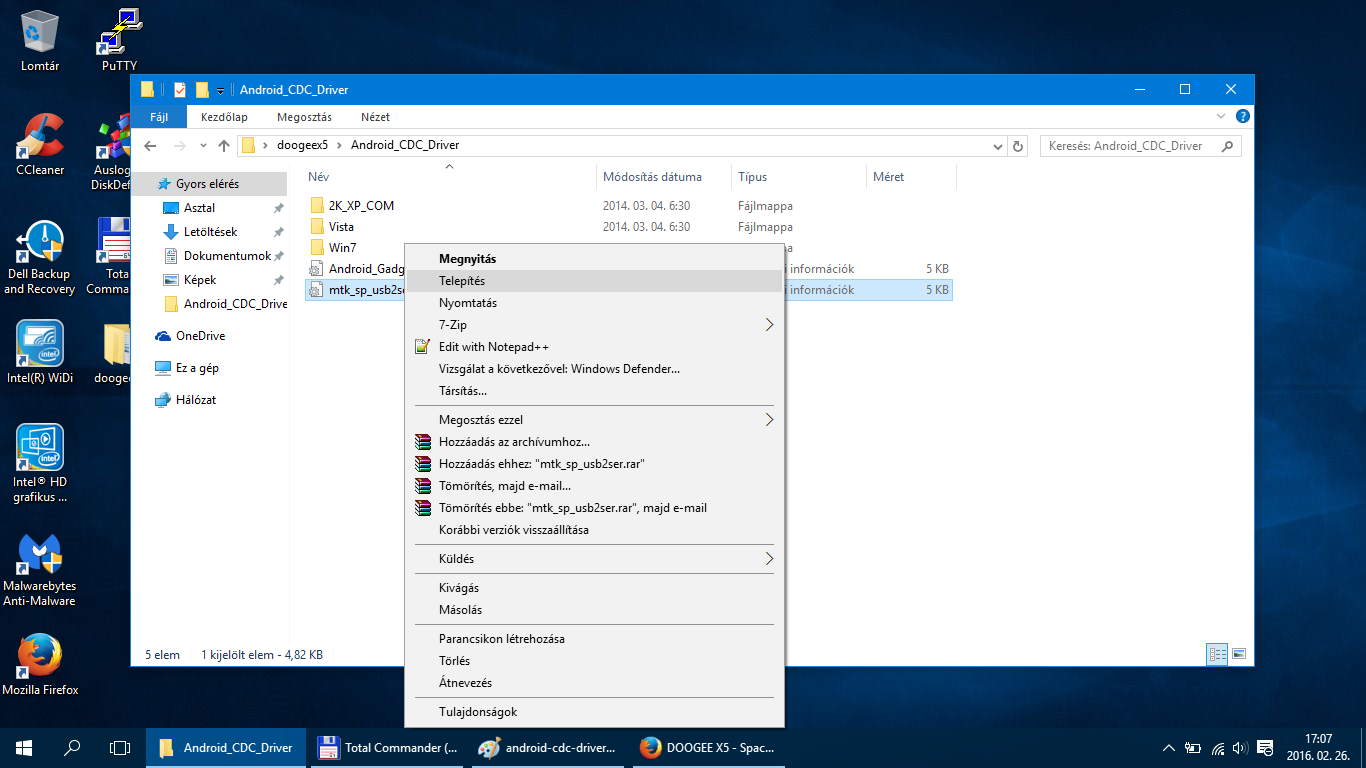Switch to large thumbnails view icon
The image size is (1366, 768).
[1239, 655]
